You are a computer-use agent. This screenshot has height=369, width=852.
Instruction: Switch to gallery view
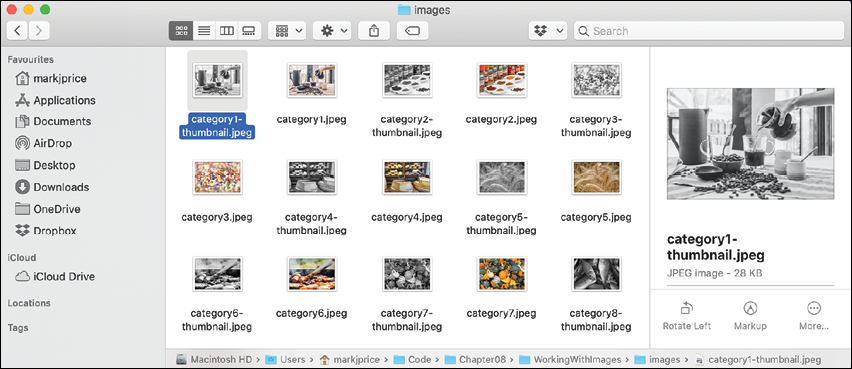(x=249, y=31)
